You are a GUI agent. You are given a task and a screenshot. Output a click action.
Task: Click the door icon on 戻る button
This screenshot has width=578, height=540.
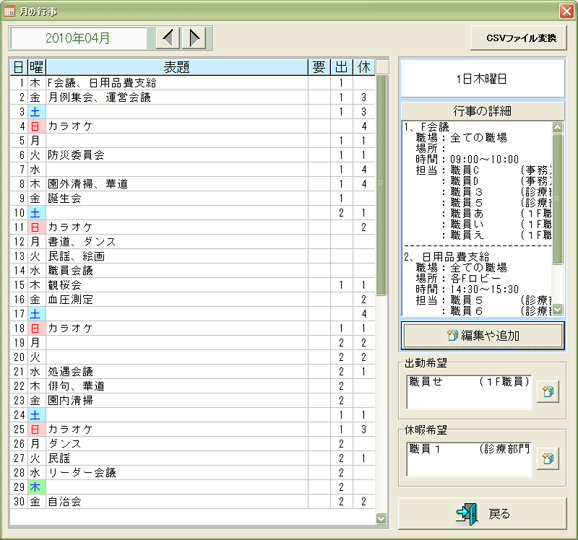467,514
